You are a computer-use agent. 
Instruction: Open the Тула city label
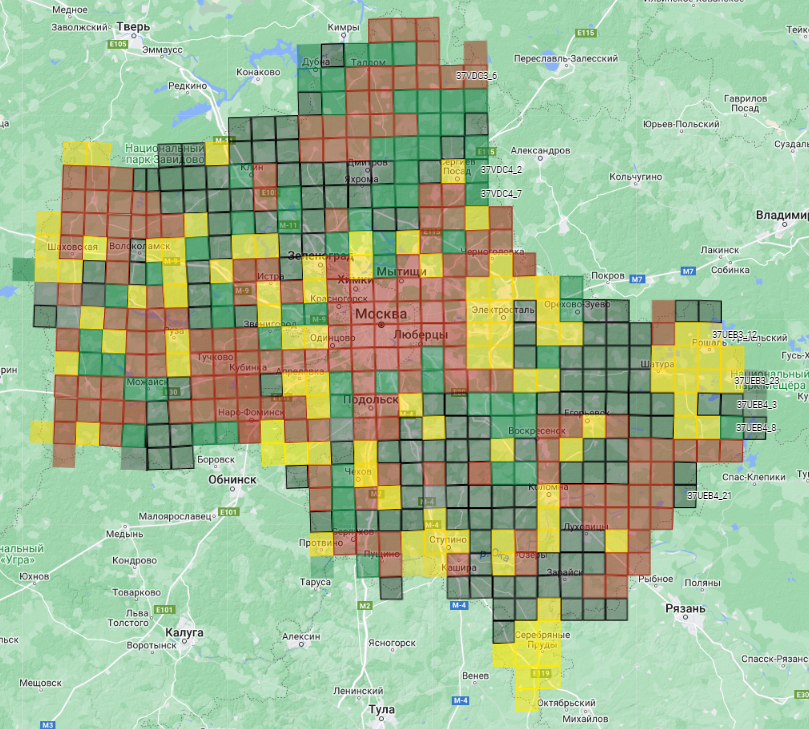coord(382,709)
